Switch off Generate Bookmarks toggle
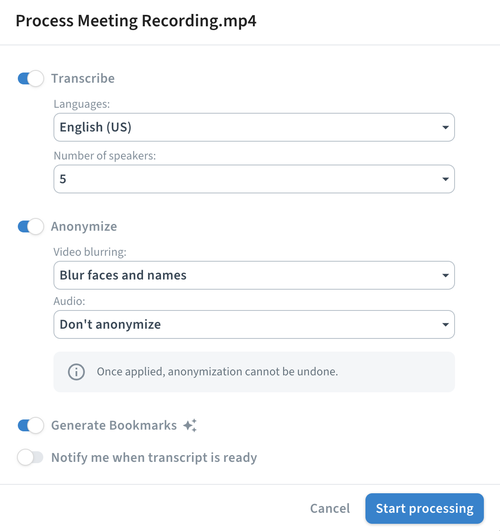The width and height of the screenshot is (500, 531). pyautogui.click(x=30, y=425)
